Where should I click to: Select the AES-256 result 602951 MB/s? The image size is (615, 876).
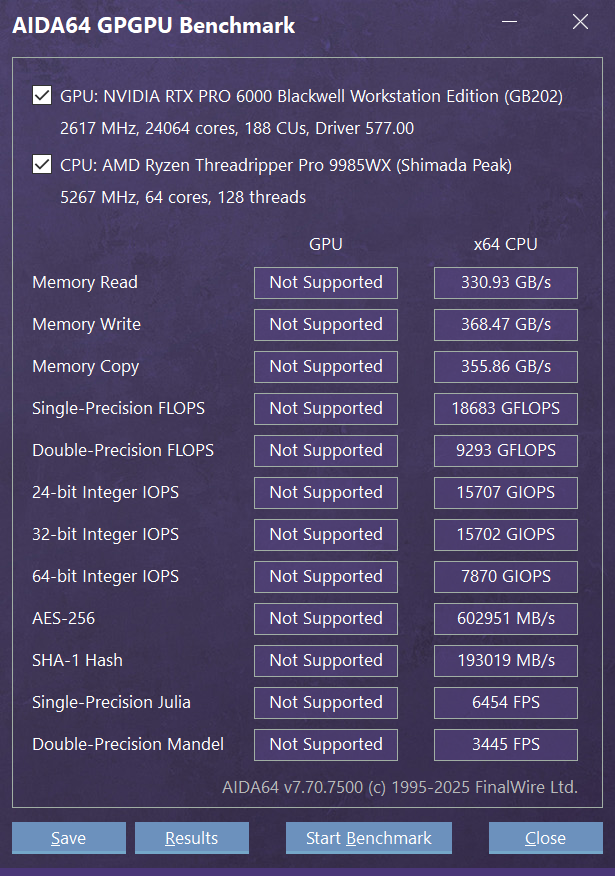point(506,618)
